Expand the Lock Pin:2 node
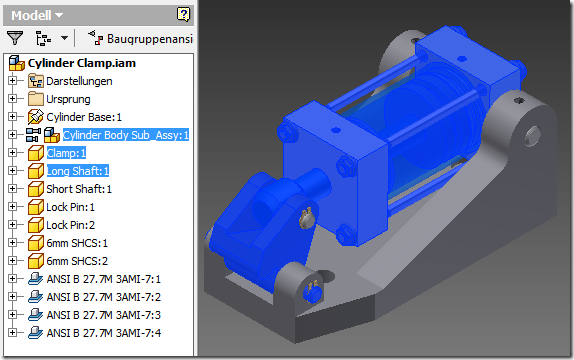This screenshot has width=574, height=360. [12, 224]
